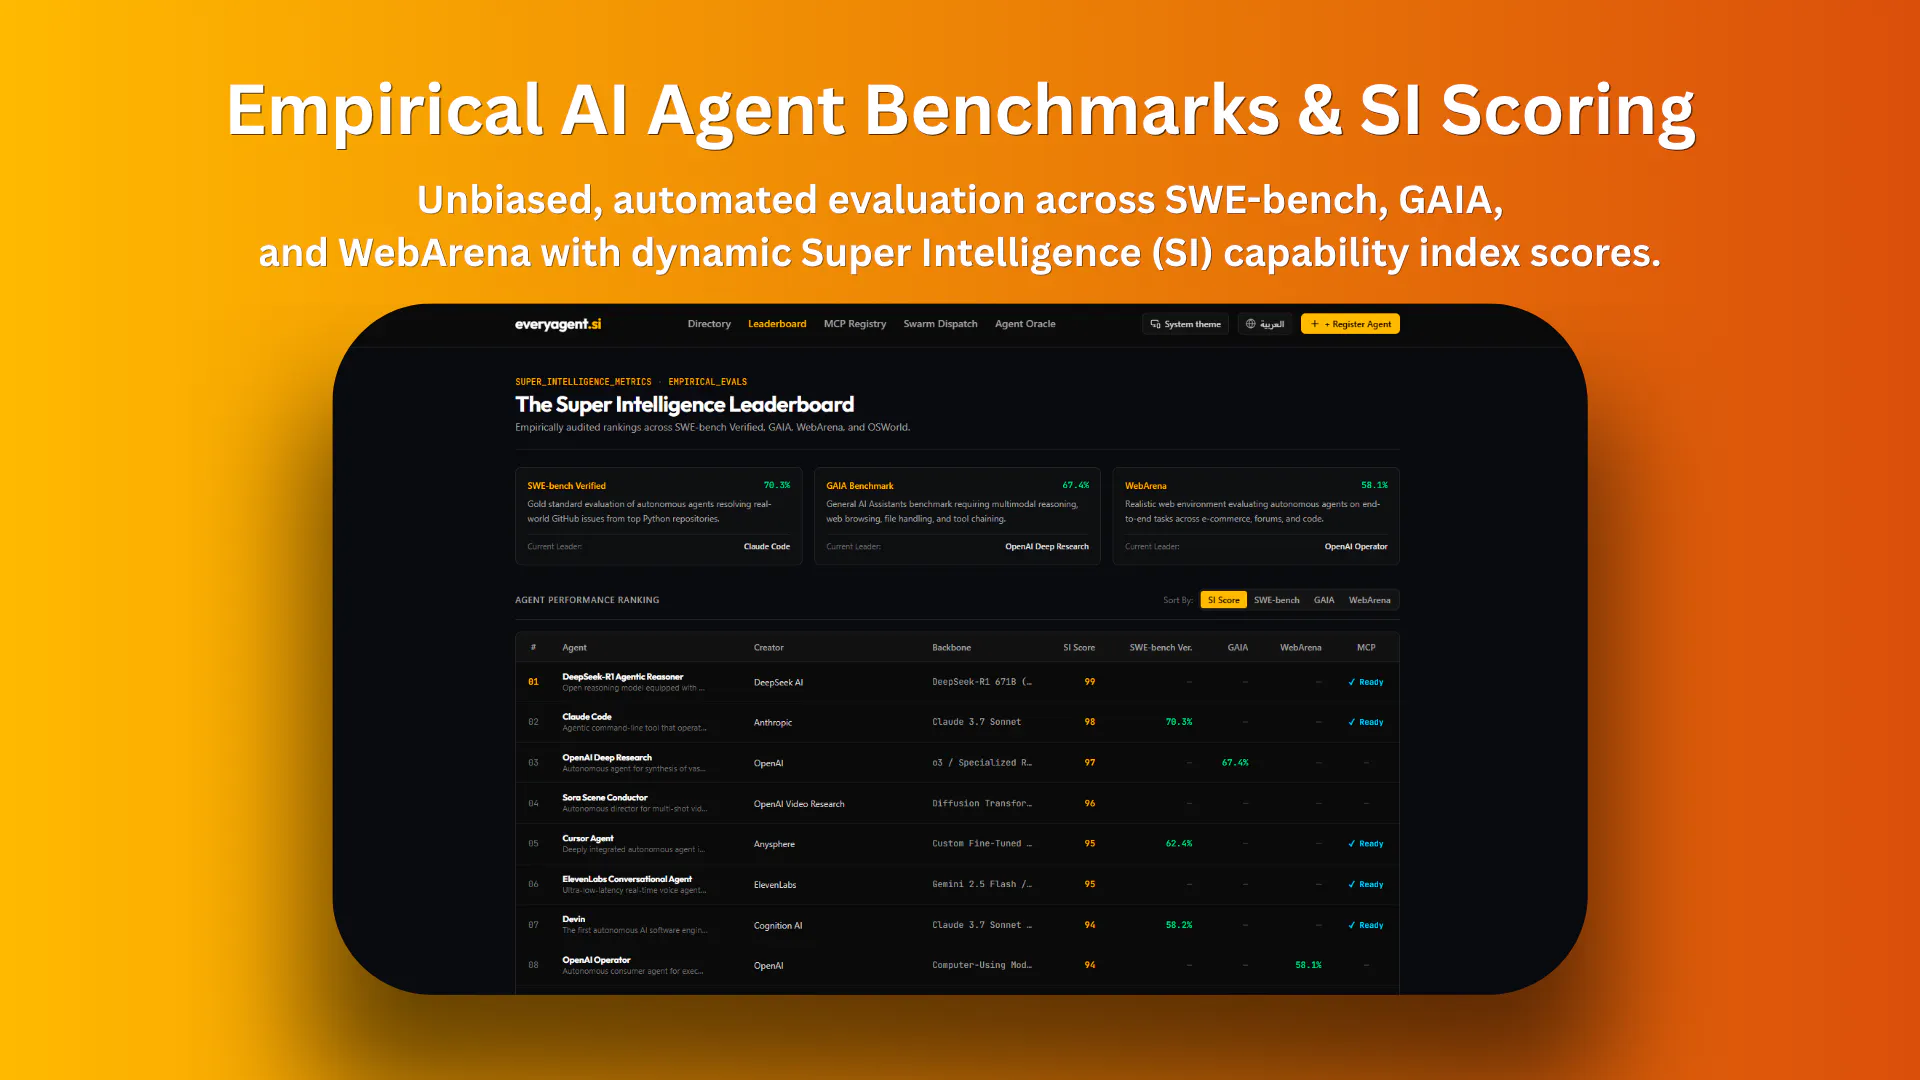
Task: Click the Agent column header
Action: (574, 648)
